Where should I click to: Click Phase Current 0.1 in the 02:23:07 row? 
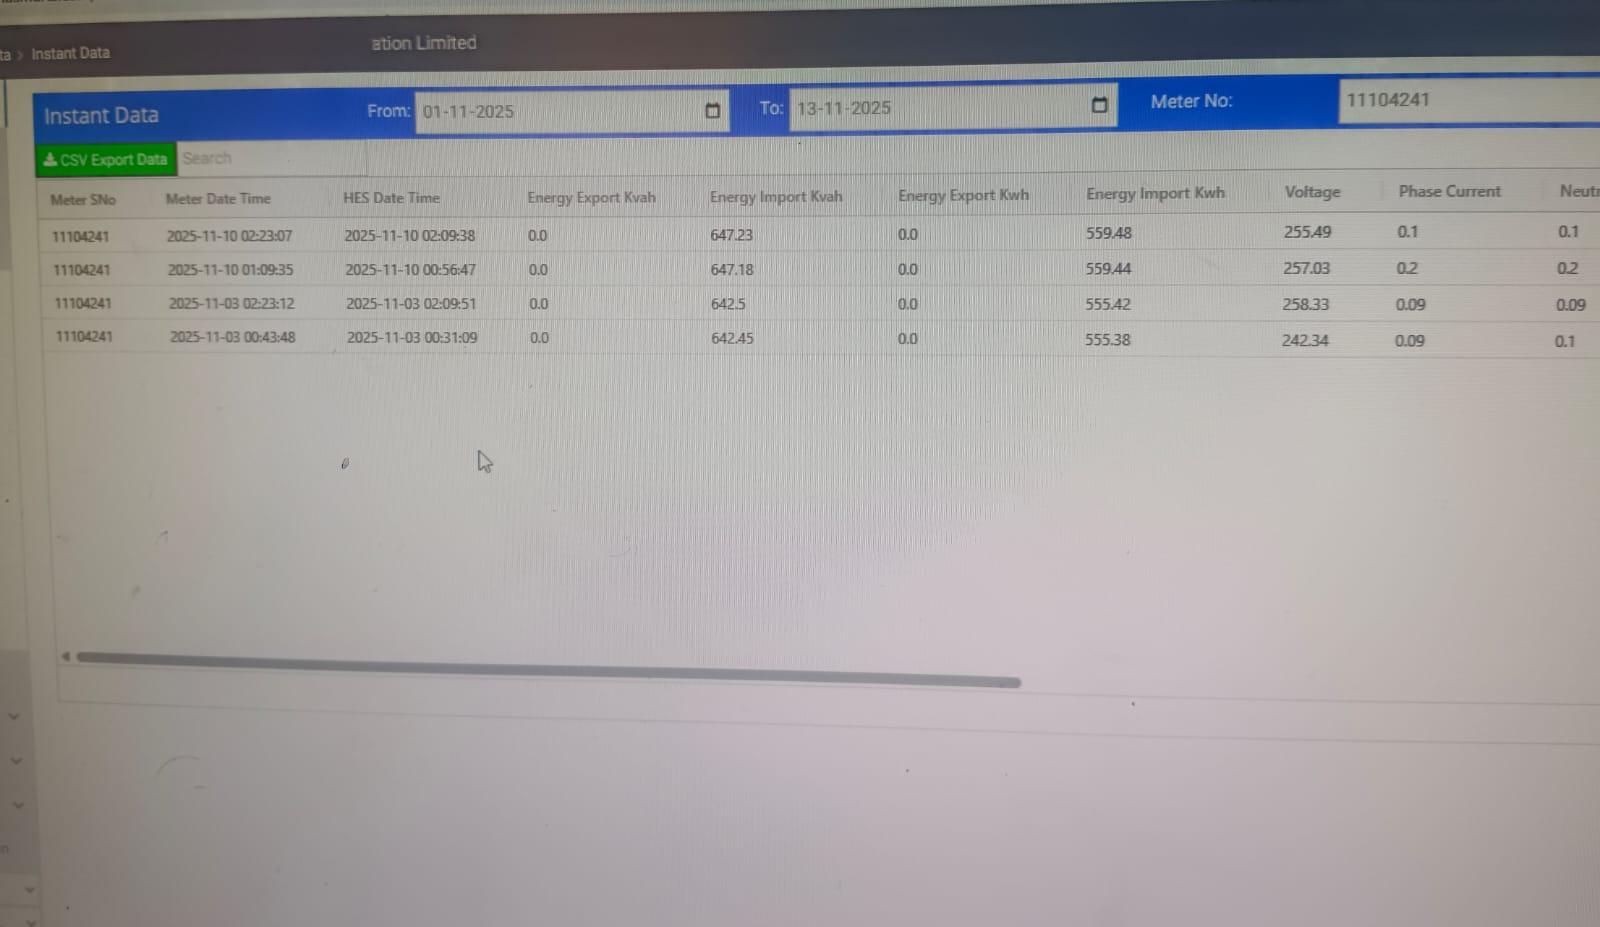1407,231
